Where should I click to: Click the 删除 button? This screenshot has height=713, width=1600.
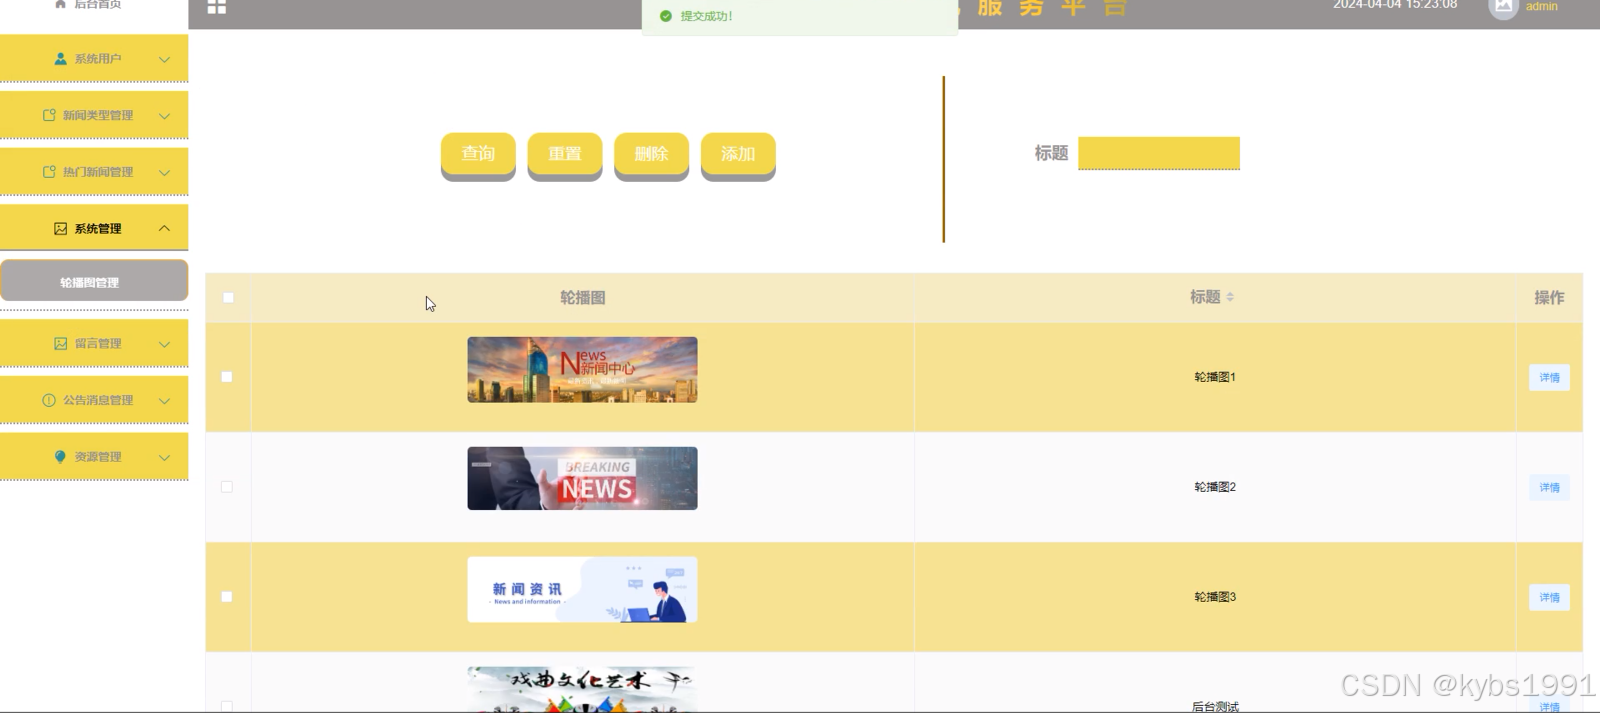[x=651, y=155]
